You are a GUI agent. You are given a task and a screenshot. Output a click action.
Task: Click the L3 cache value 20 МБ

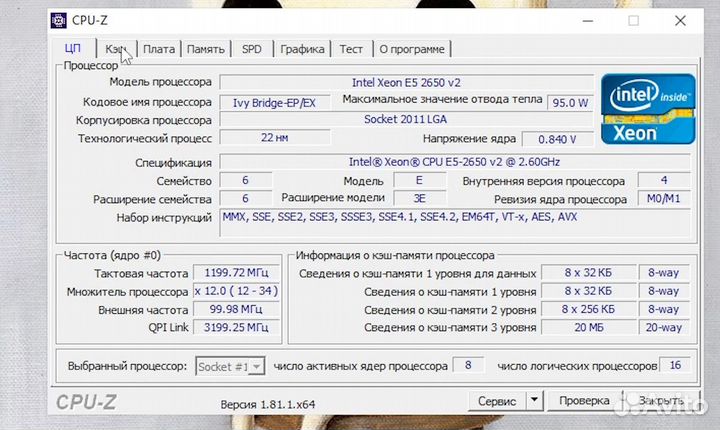(x=588, y=328)
